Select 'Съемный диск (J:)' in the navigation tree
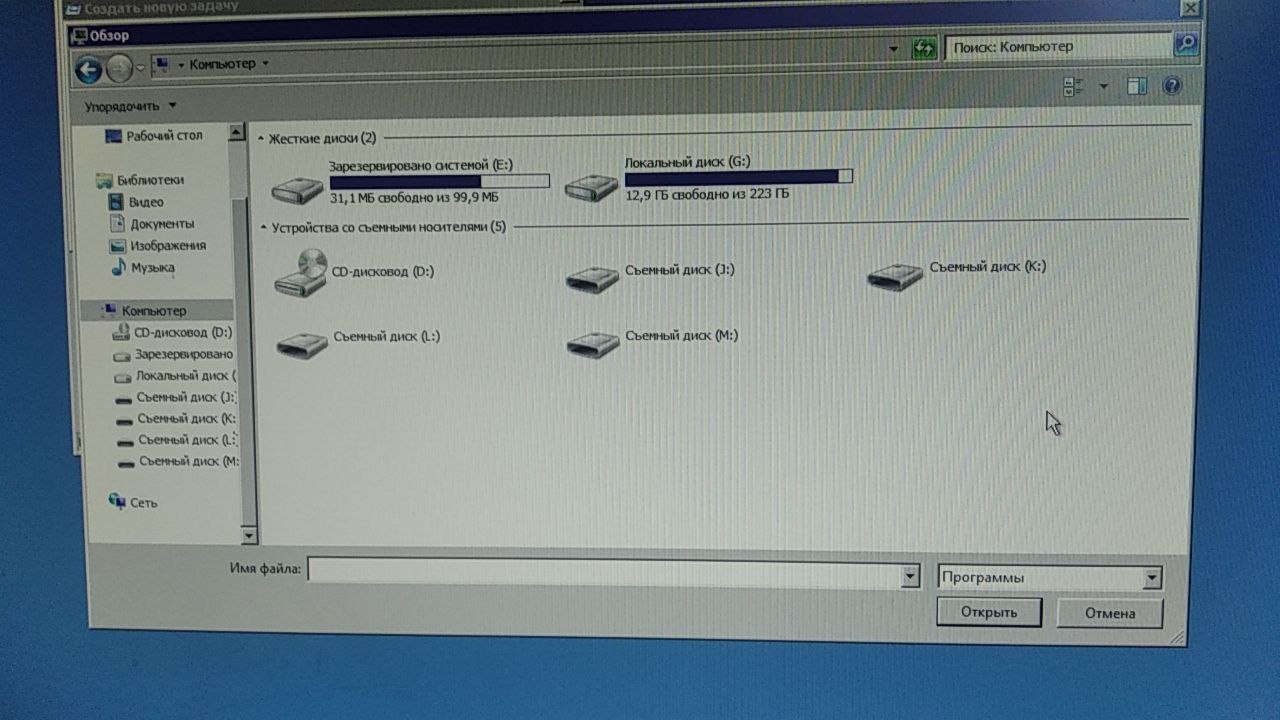1280x720 pixels. pyautogui.click(x=176, y=397)
